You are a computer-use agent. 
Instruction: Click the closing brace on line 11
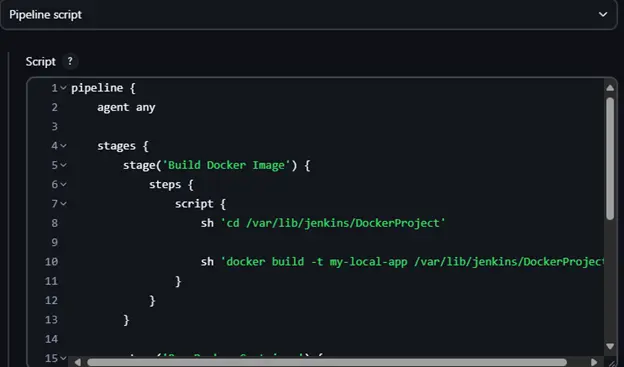tap(178, 281)
